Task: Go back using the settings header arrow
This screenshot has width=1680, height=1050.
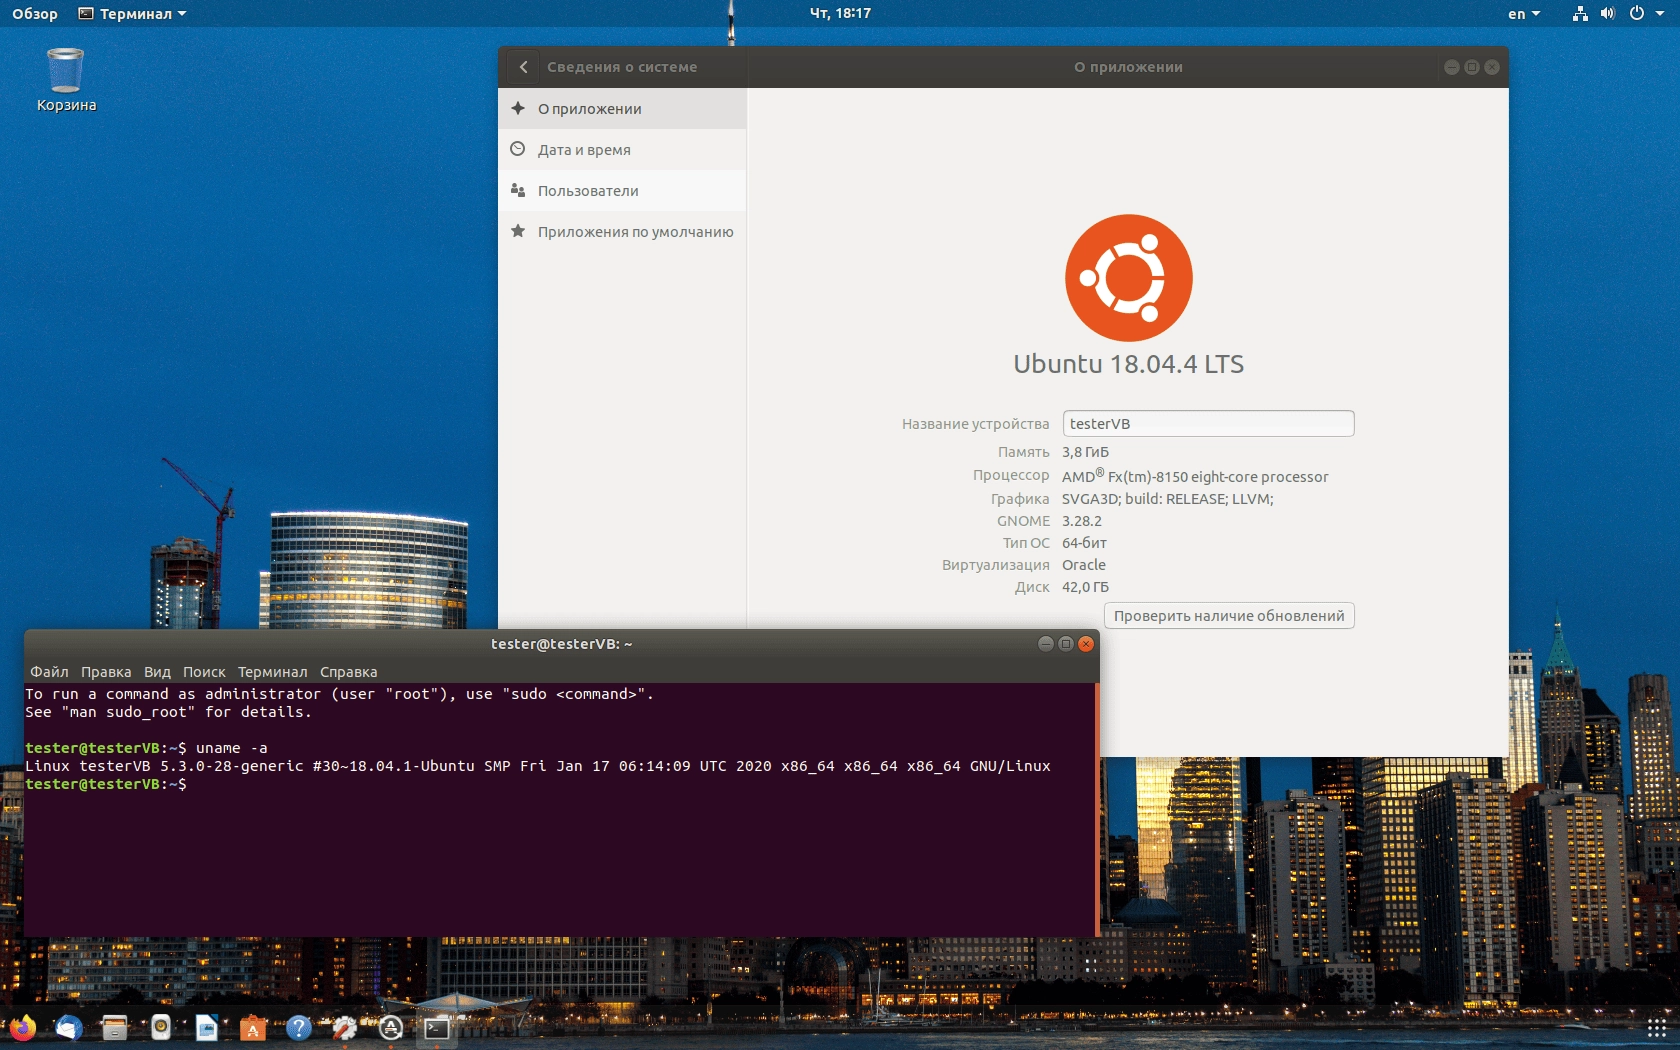Action: pos(523,67)
